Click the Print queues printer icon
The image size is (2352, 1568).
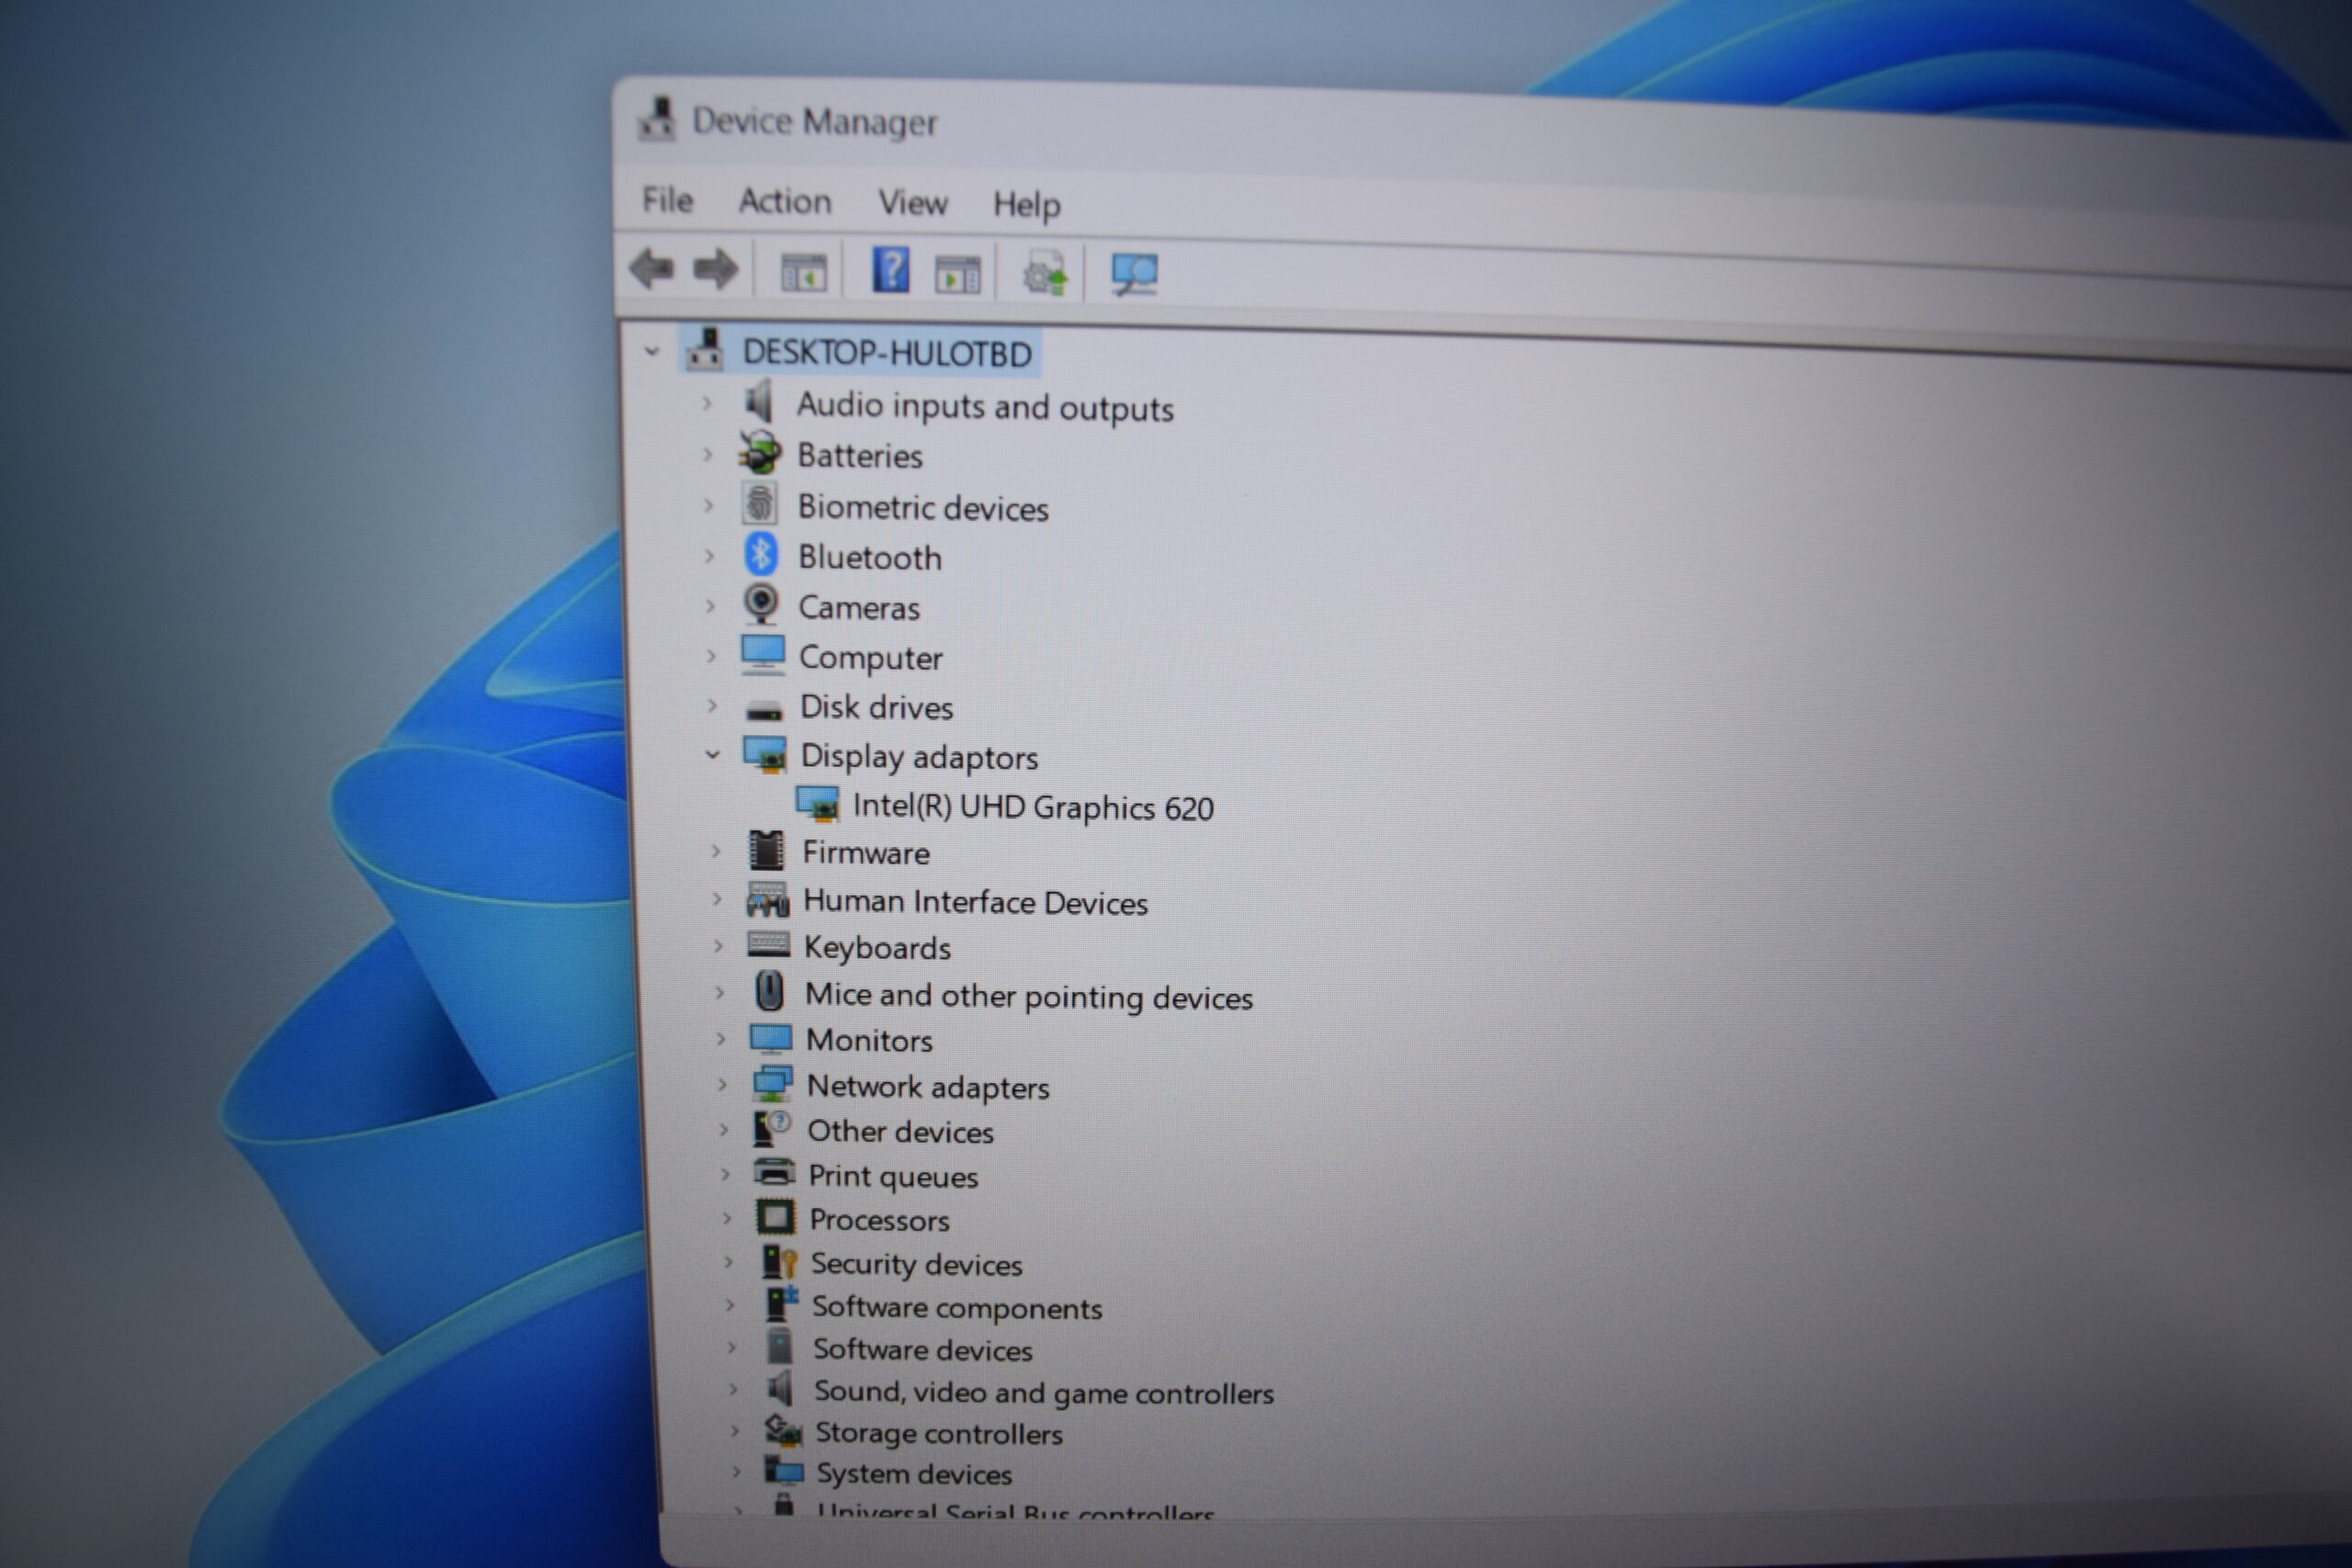coord(774,1172)
